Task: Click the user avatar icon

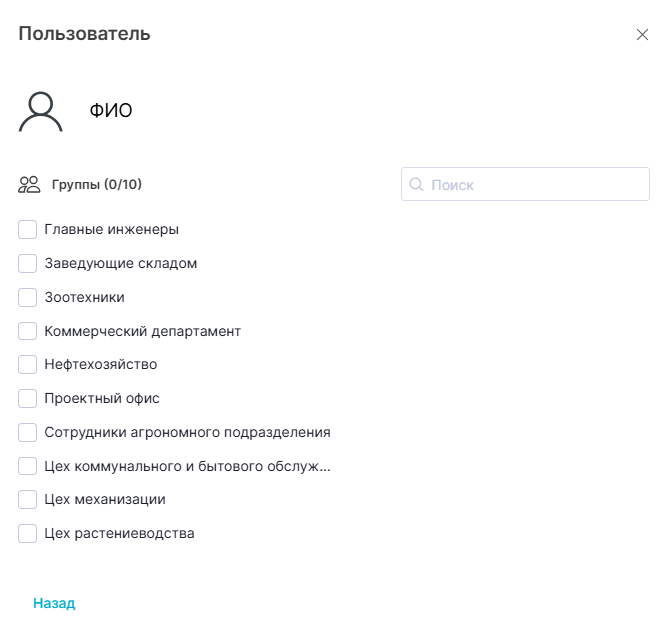Action: [x=41, y=111]
